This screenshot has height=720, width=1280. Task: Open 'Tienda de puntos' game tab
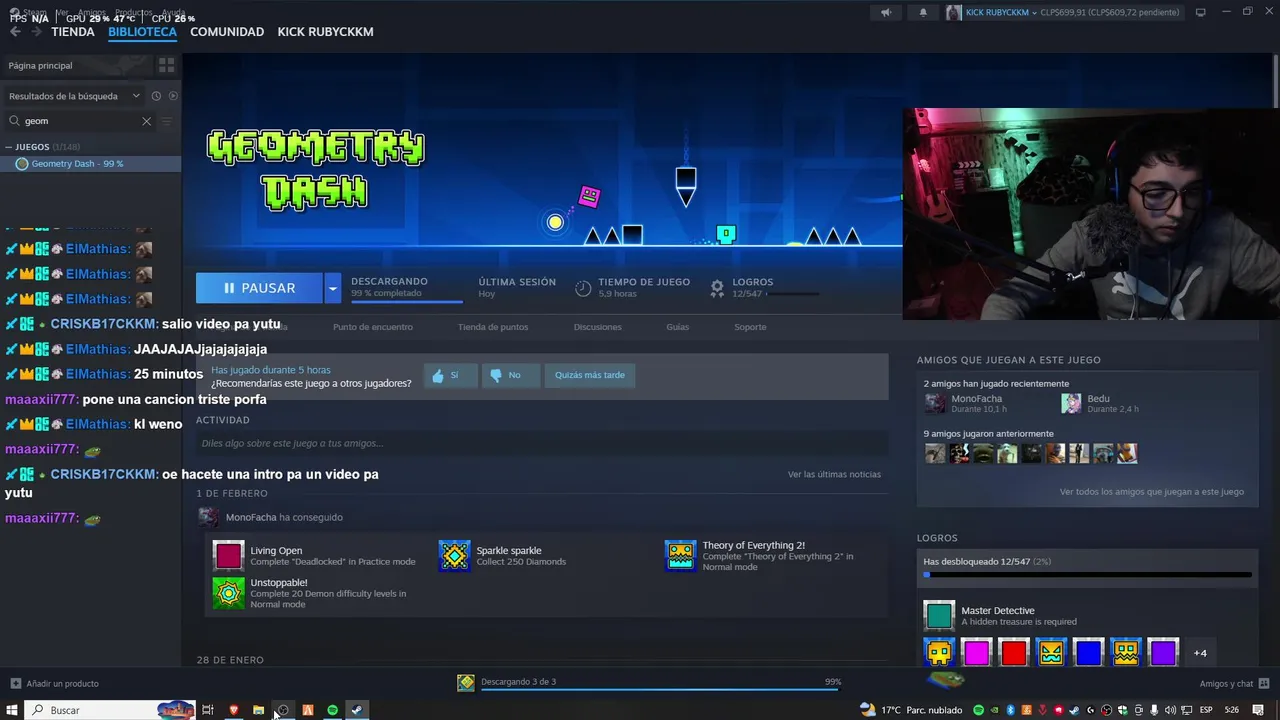[x=493, y=327]
